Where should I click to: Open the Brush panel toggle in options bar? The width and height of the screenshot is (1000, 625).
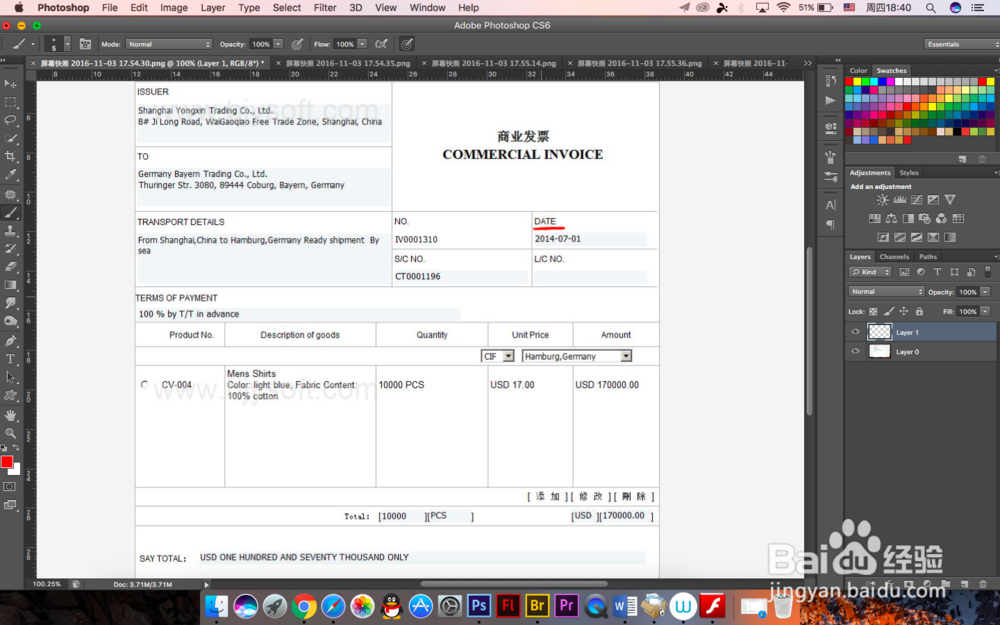(85, 44)
